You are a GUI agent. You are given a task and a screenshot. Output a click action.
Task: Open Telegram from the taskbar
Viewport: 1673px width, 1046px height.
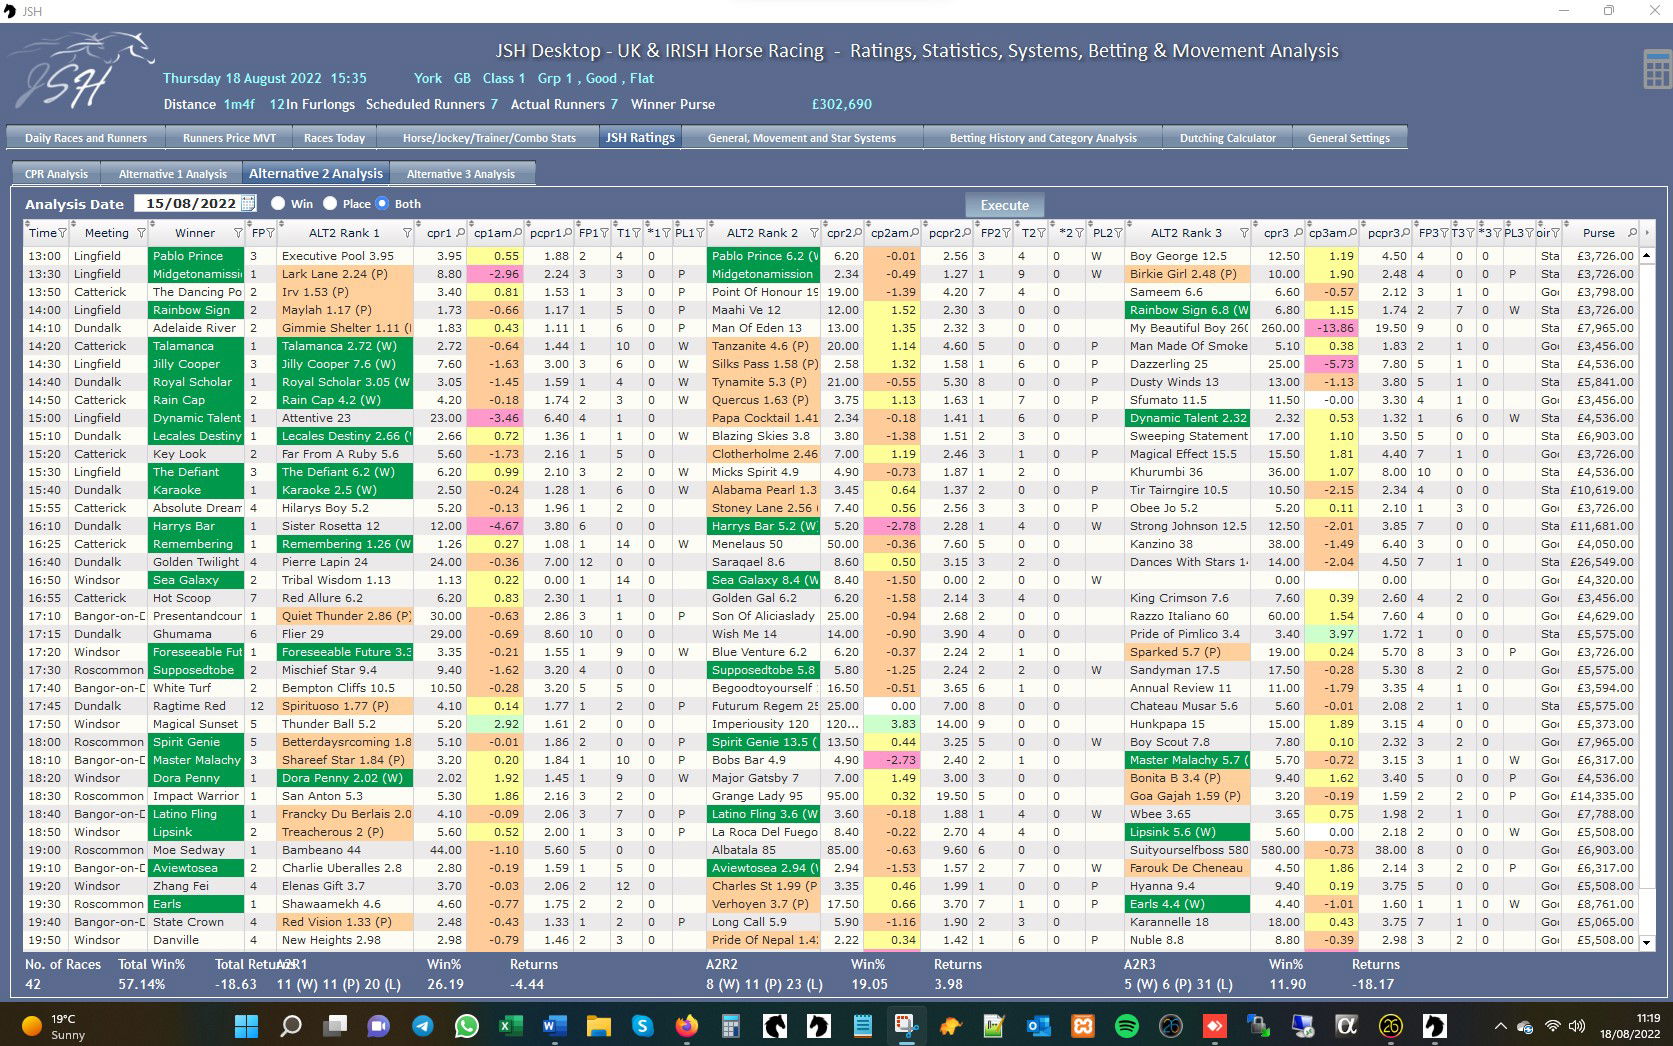423,1025
